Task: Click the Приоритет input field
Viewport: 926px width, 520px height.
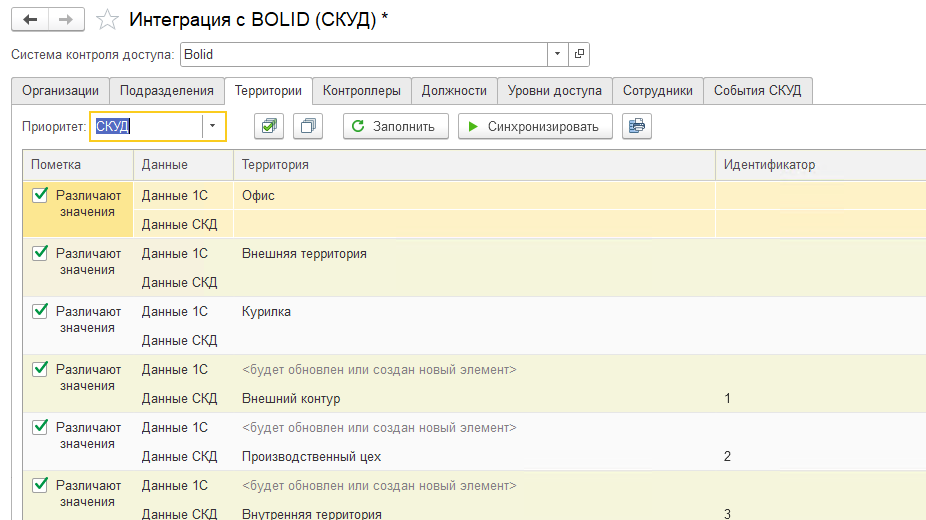Action: 146,126
